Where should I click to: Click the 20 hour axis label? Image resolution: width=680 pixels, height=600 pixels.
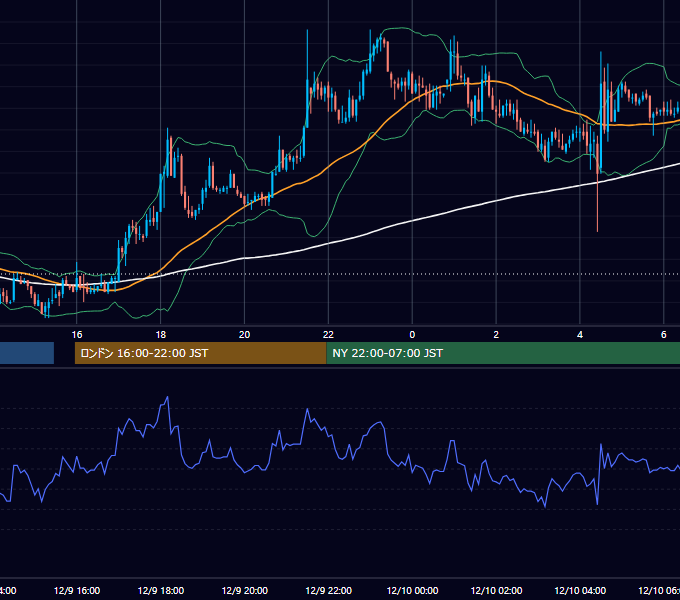pyautogui.click(x=245, y=335)
